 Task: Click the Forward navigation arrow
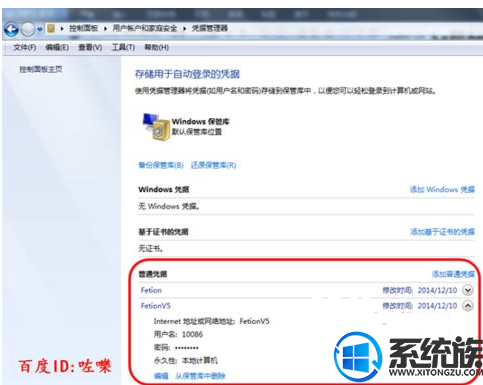tap(28, 29)
